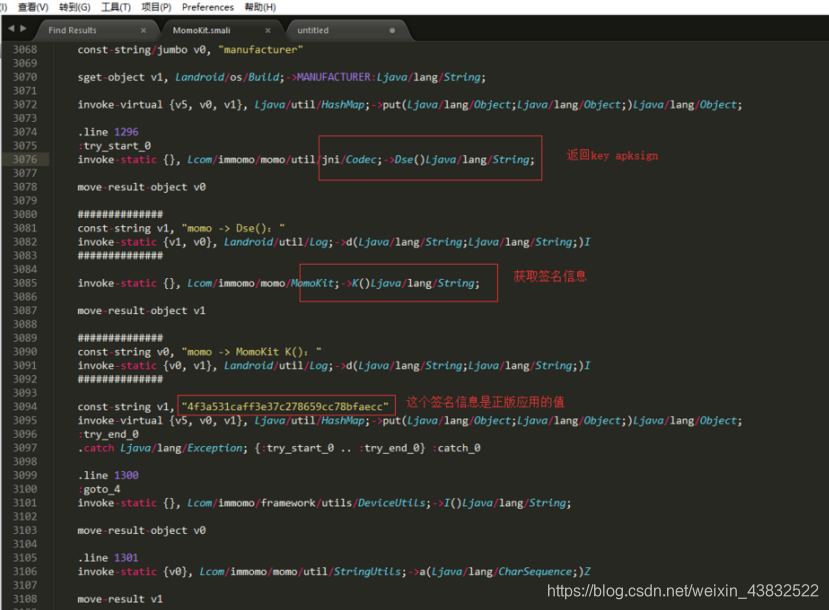
Task: Click the "momo -> Dse(): " string
Action: [233, 228]
